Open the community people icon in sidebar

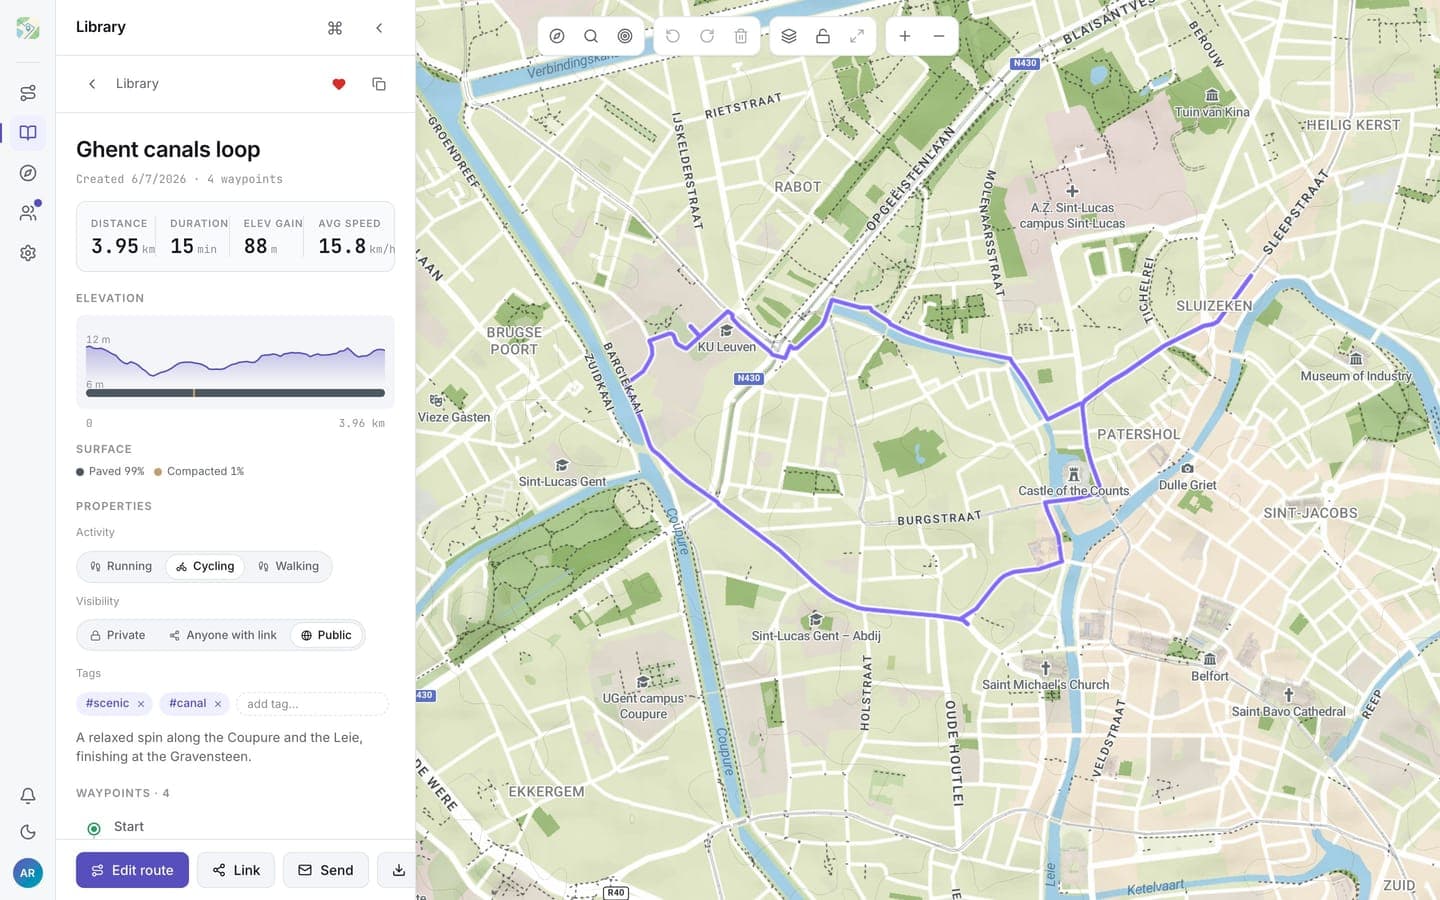(28, 213)
